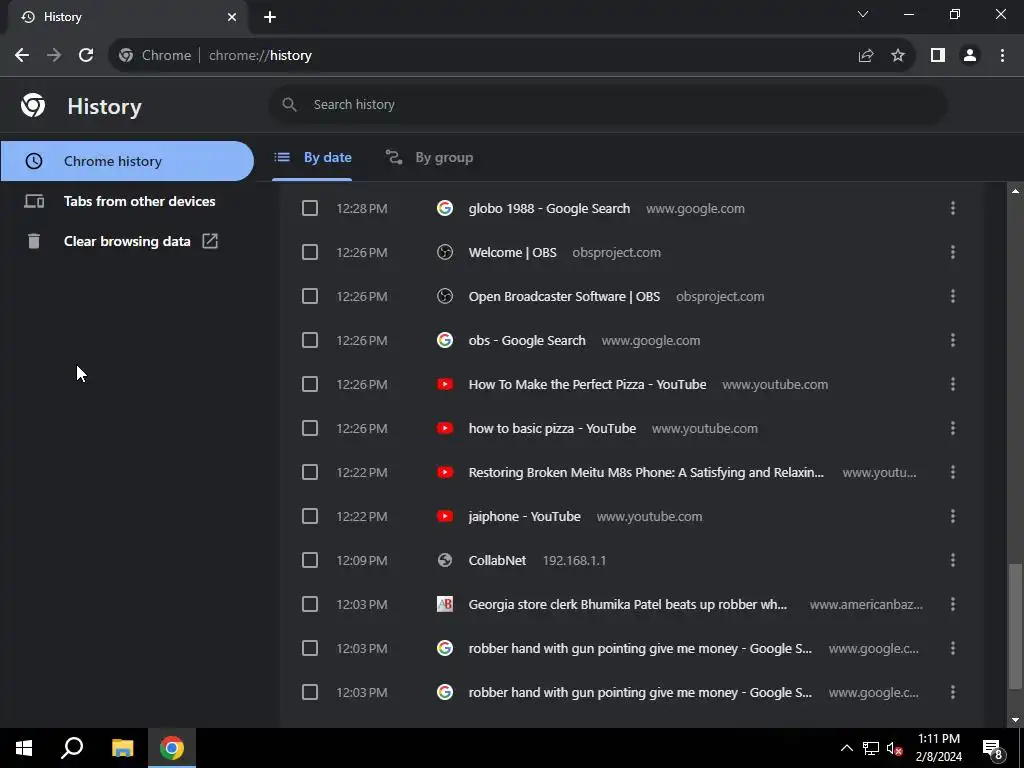Check the How To Make the Perfect Pizza entry
Viewport: 1024px width, 768px height.
[x=310, y=384]
